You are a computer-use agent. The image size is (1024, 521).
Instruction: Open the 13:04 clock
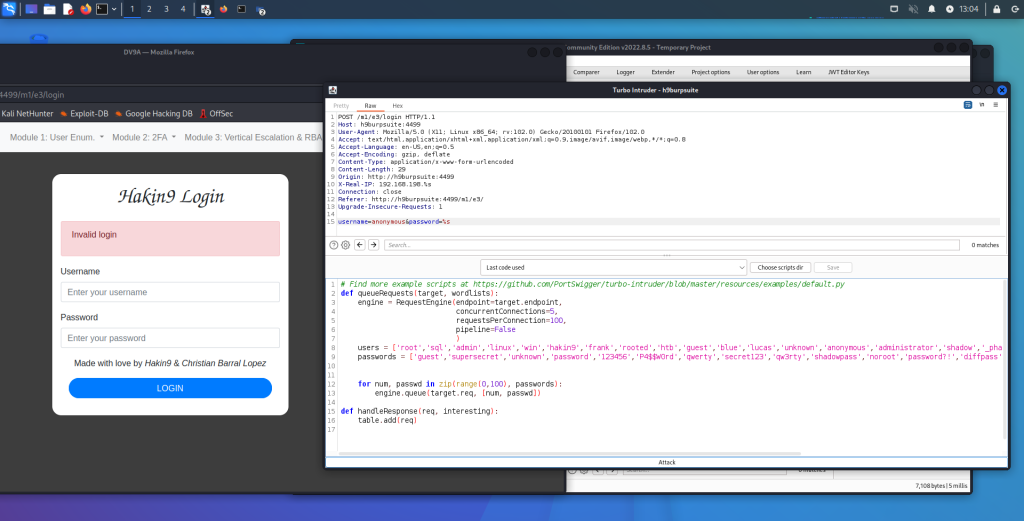pos(969,9)
